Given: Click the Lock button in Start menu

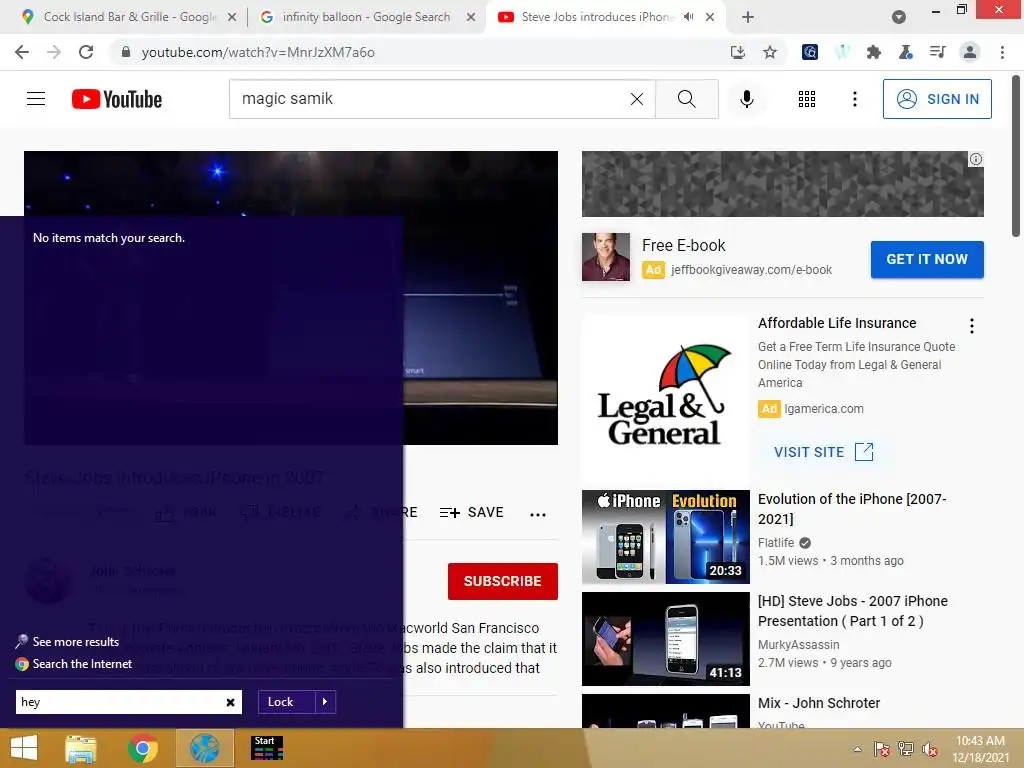Looking at the screenshot, I should click(287, 702).
